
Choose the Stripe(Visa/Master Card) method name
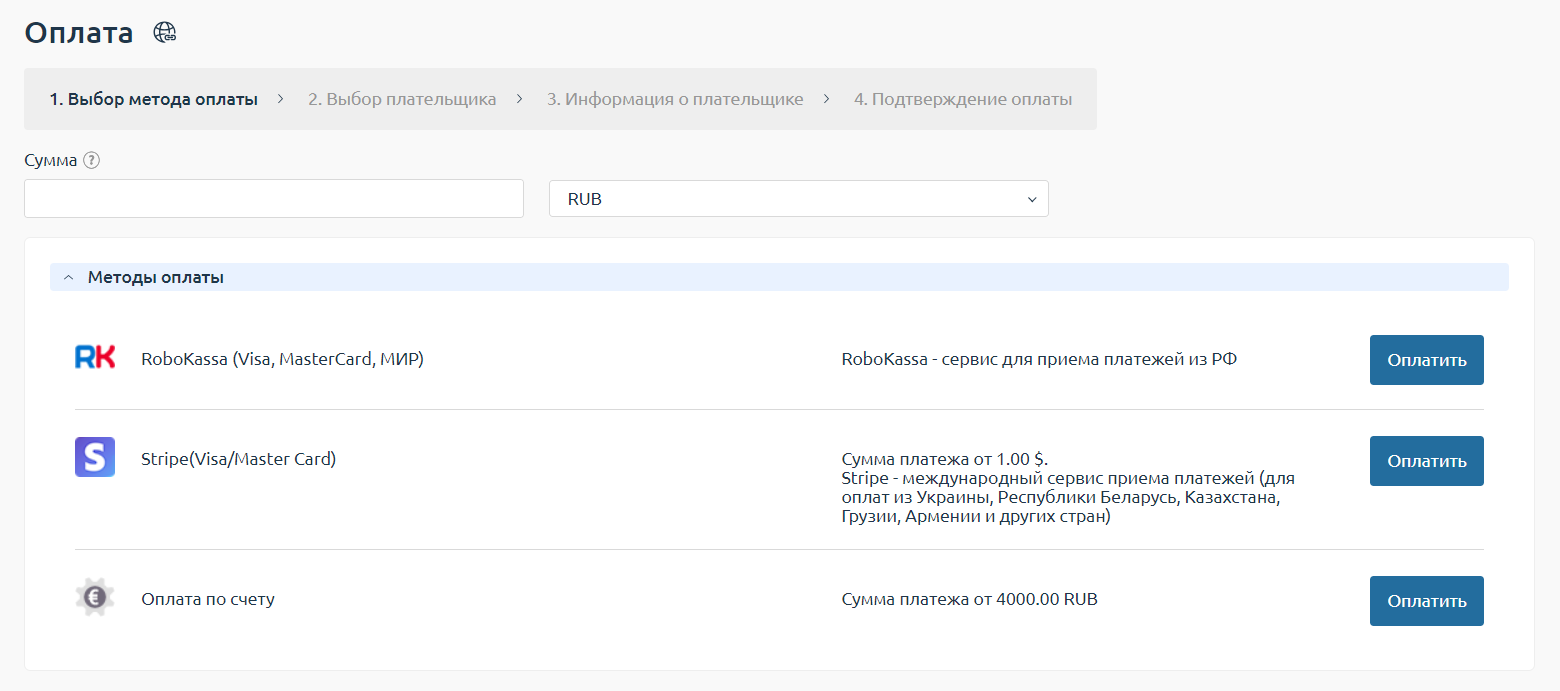pos(239,459)
